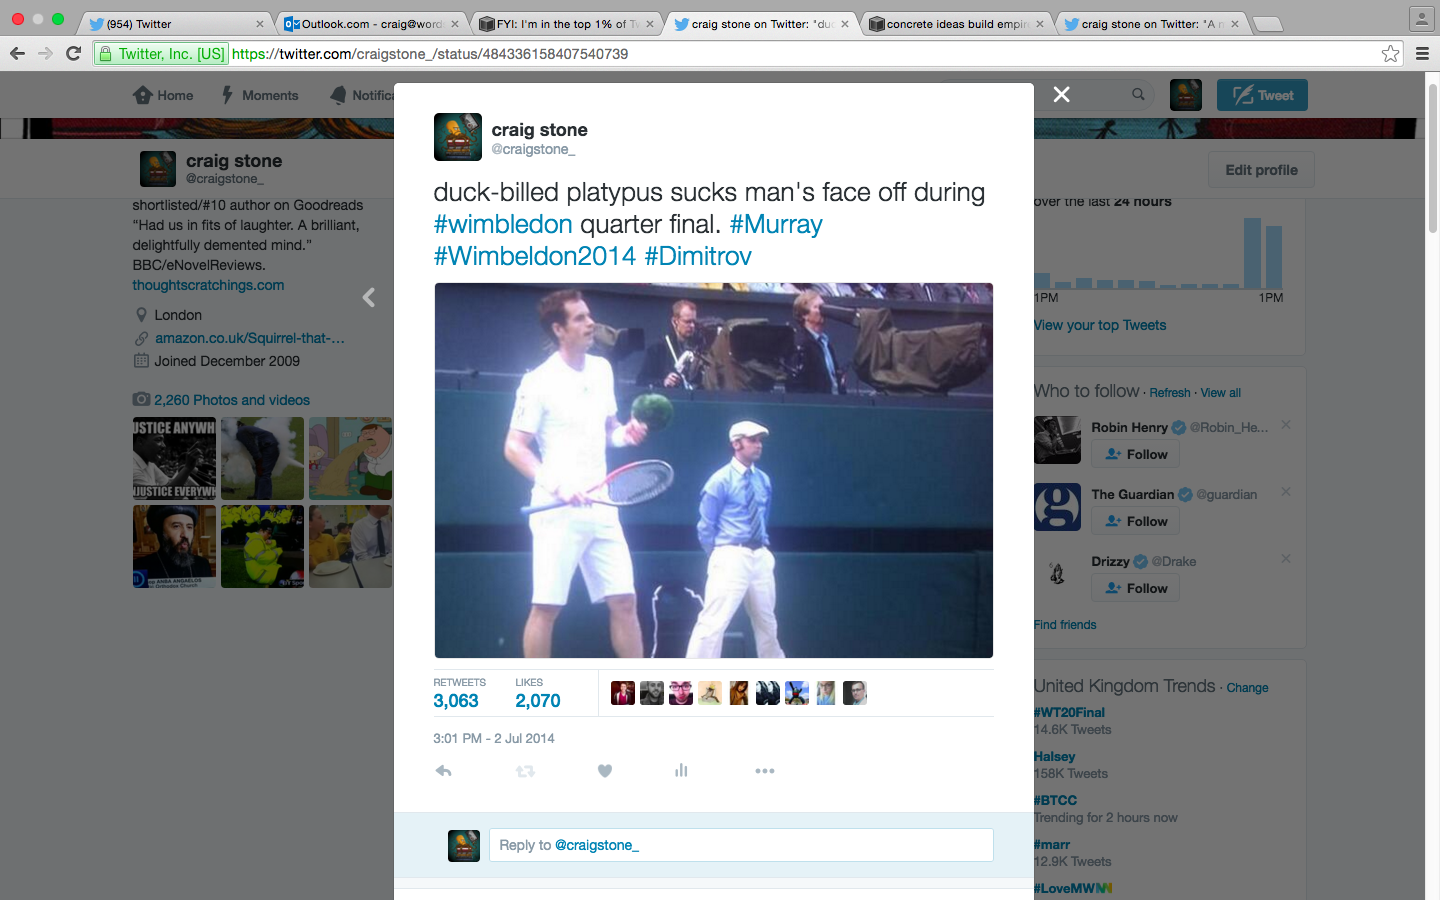Click the search magnifier icon
Viewport: 1440px width, 900px height.
[x=1138, y=94]
